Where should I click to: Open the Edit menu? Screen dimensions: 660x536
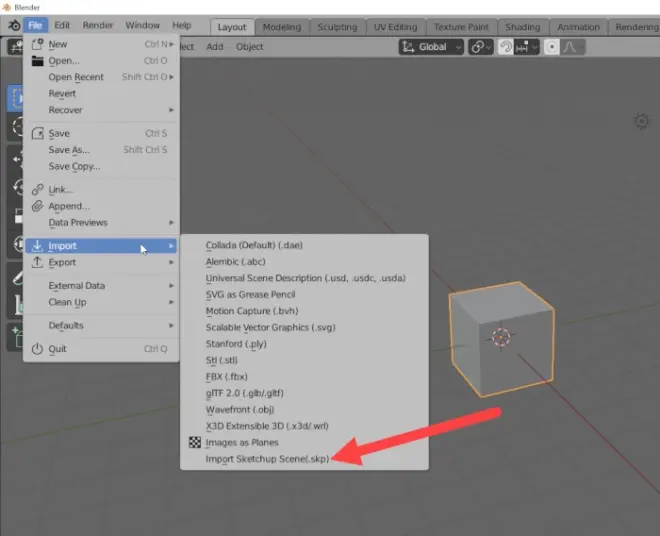(62, 25)
